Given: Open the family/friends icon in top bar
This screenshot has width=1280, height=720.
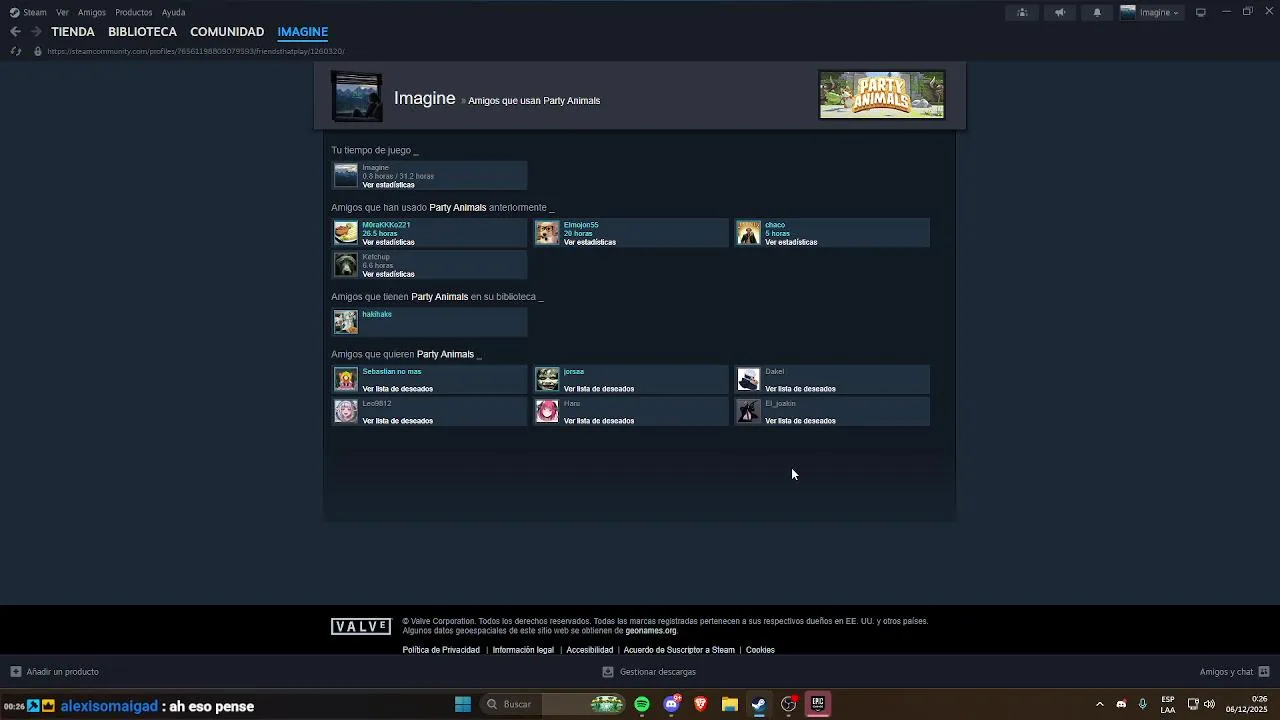Looking at the screenshot, I should coord(1022,12).
